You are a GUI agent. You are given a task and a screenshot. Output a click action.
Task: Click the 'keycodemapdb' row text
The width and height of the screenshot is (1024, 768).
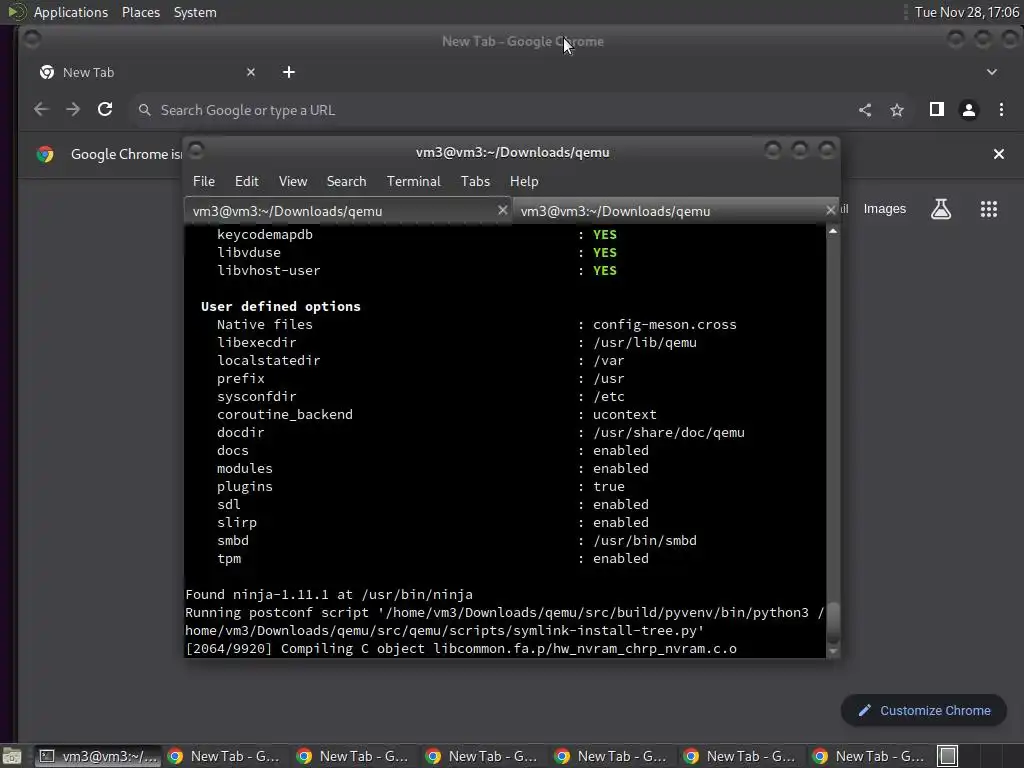pyautogui.click(x=264, y=234)
